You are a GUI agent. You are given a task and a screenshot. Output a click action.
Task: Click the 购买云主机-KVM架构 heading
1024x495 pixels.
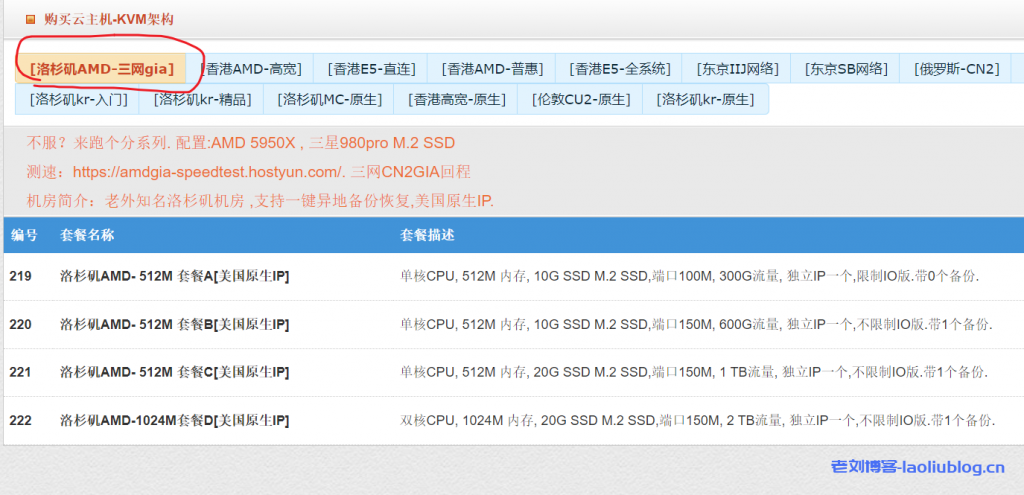[x=108, y=20]
